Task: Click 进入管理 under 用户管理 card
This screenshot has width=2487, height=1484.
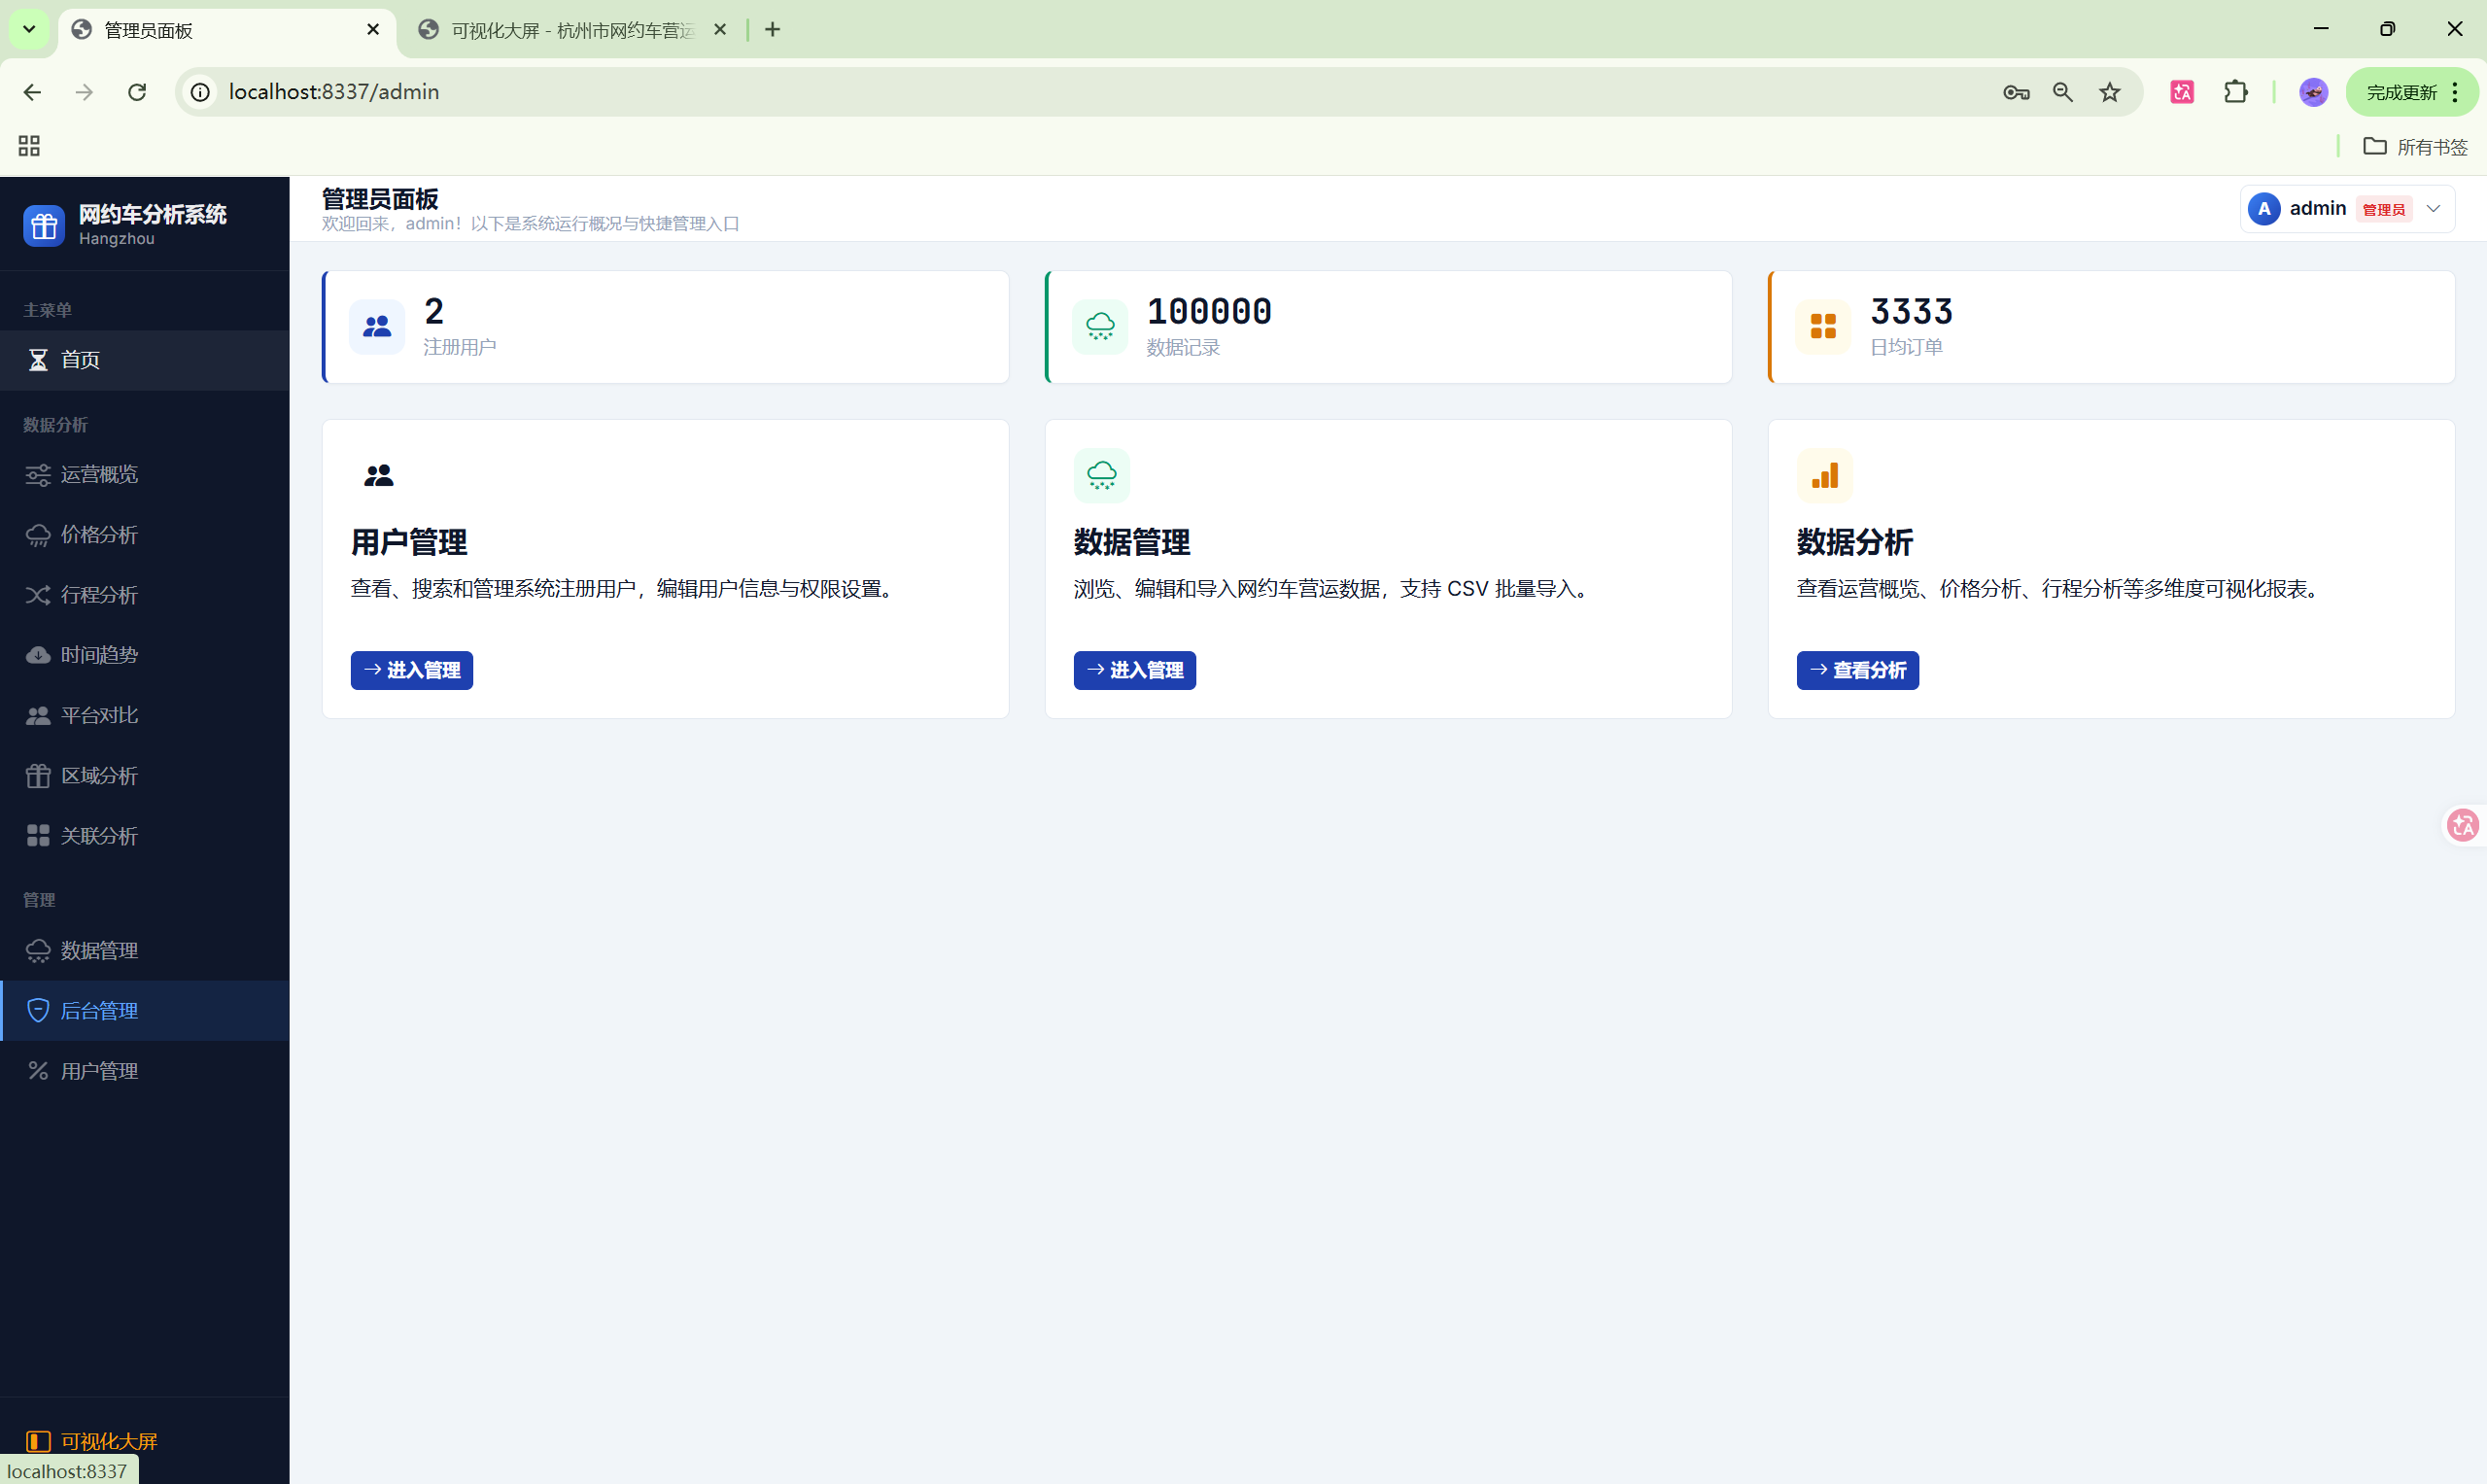Action: [411, 670]
